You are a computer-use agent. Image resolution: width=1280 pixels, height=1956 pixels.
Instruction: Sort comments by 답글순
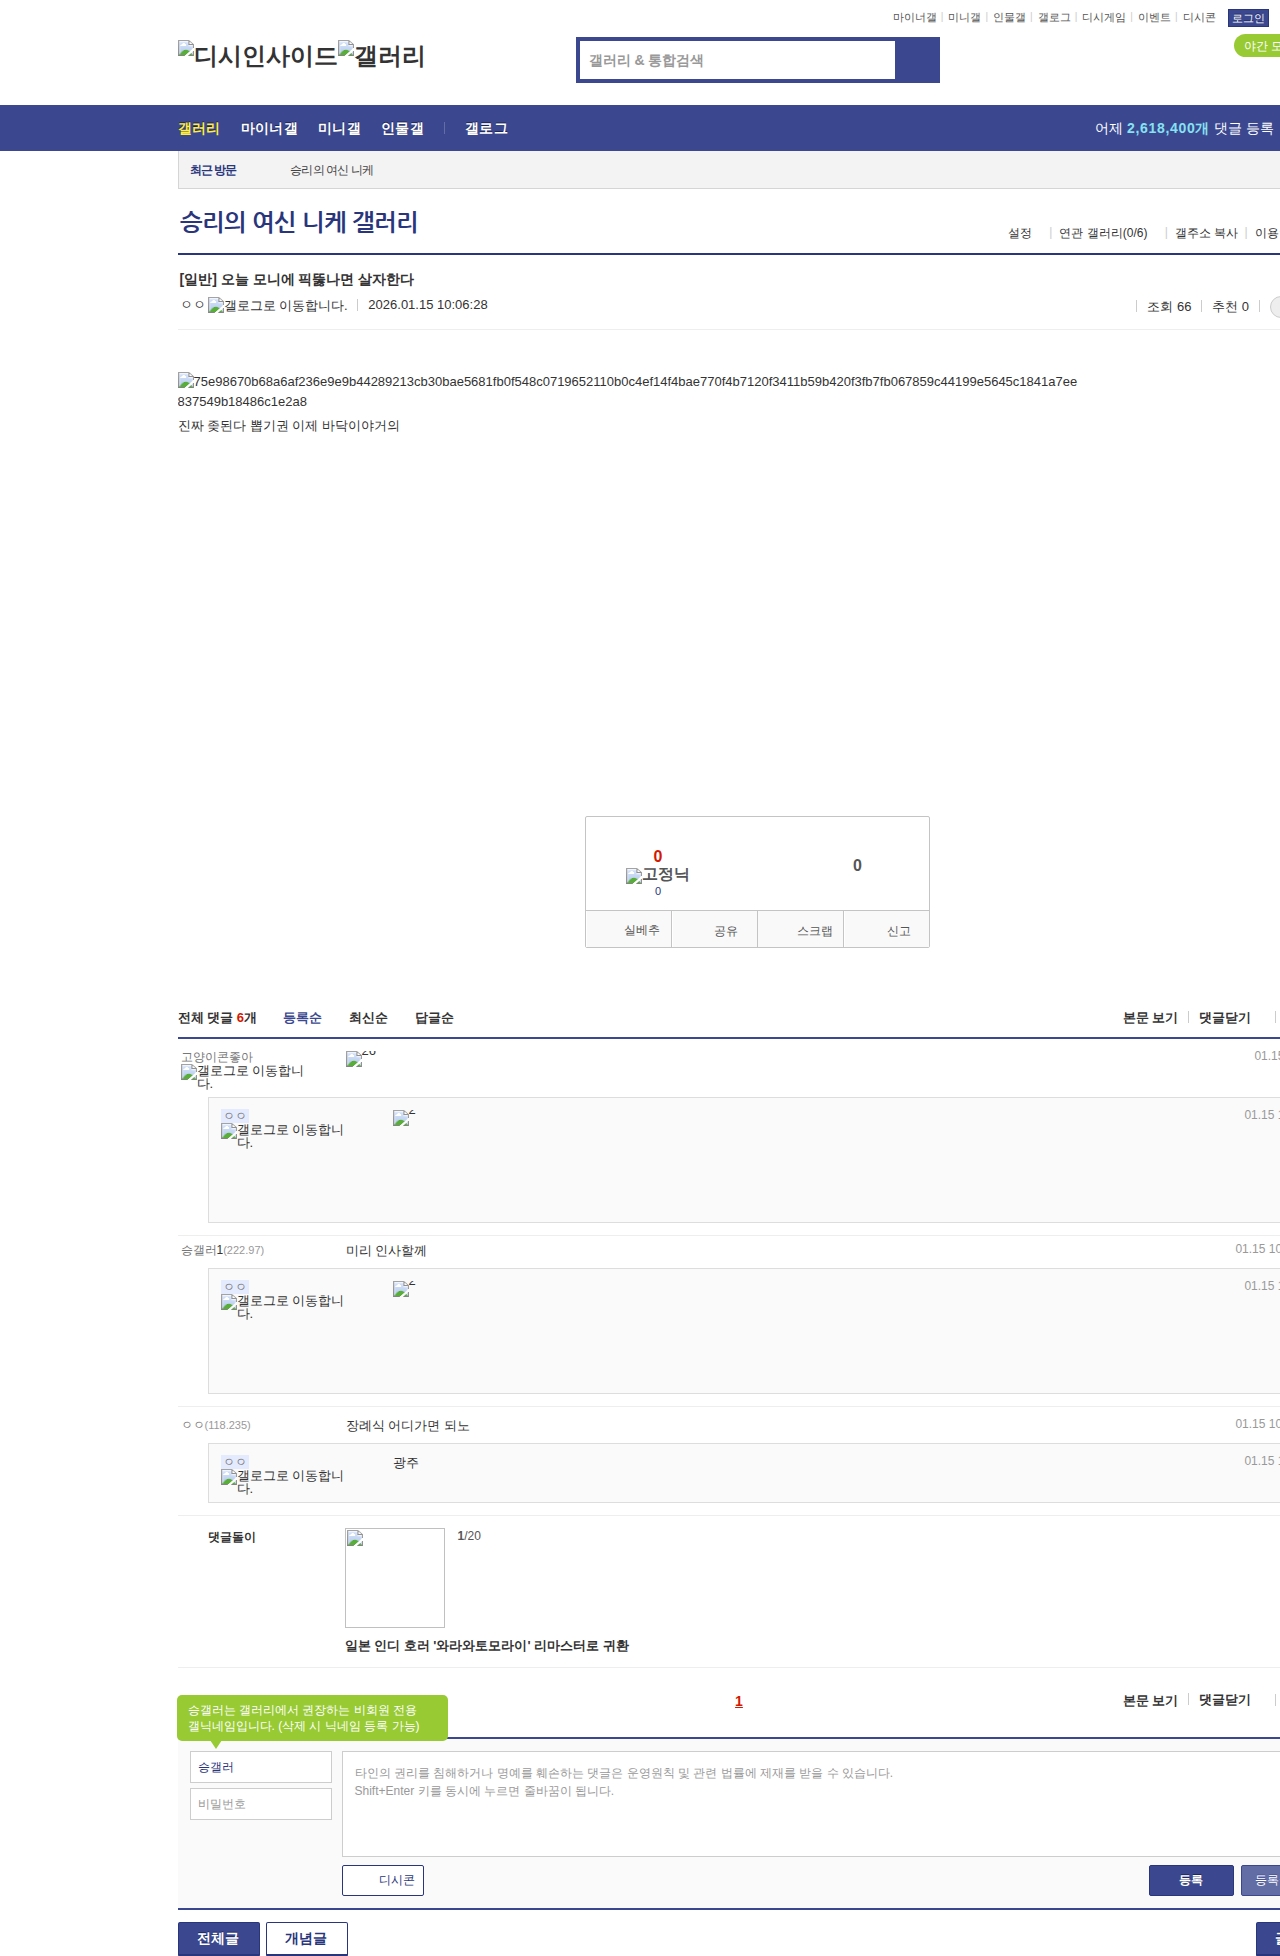434,1018
